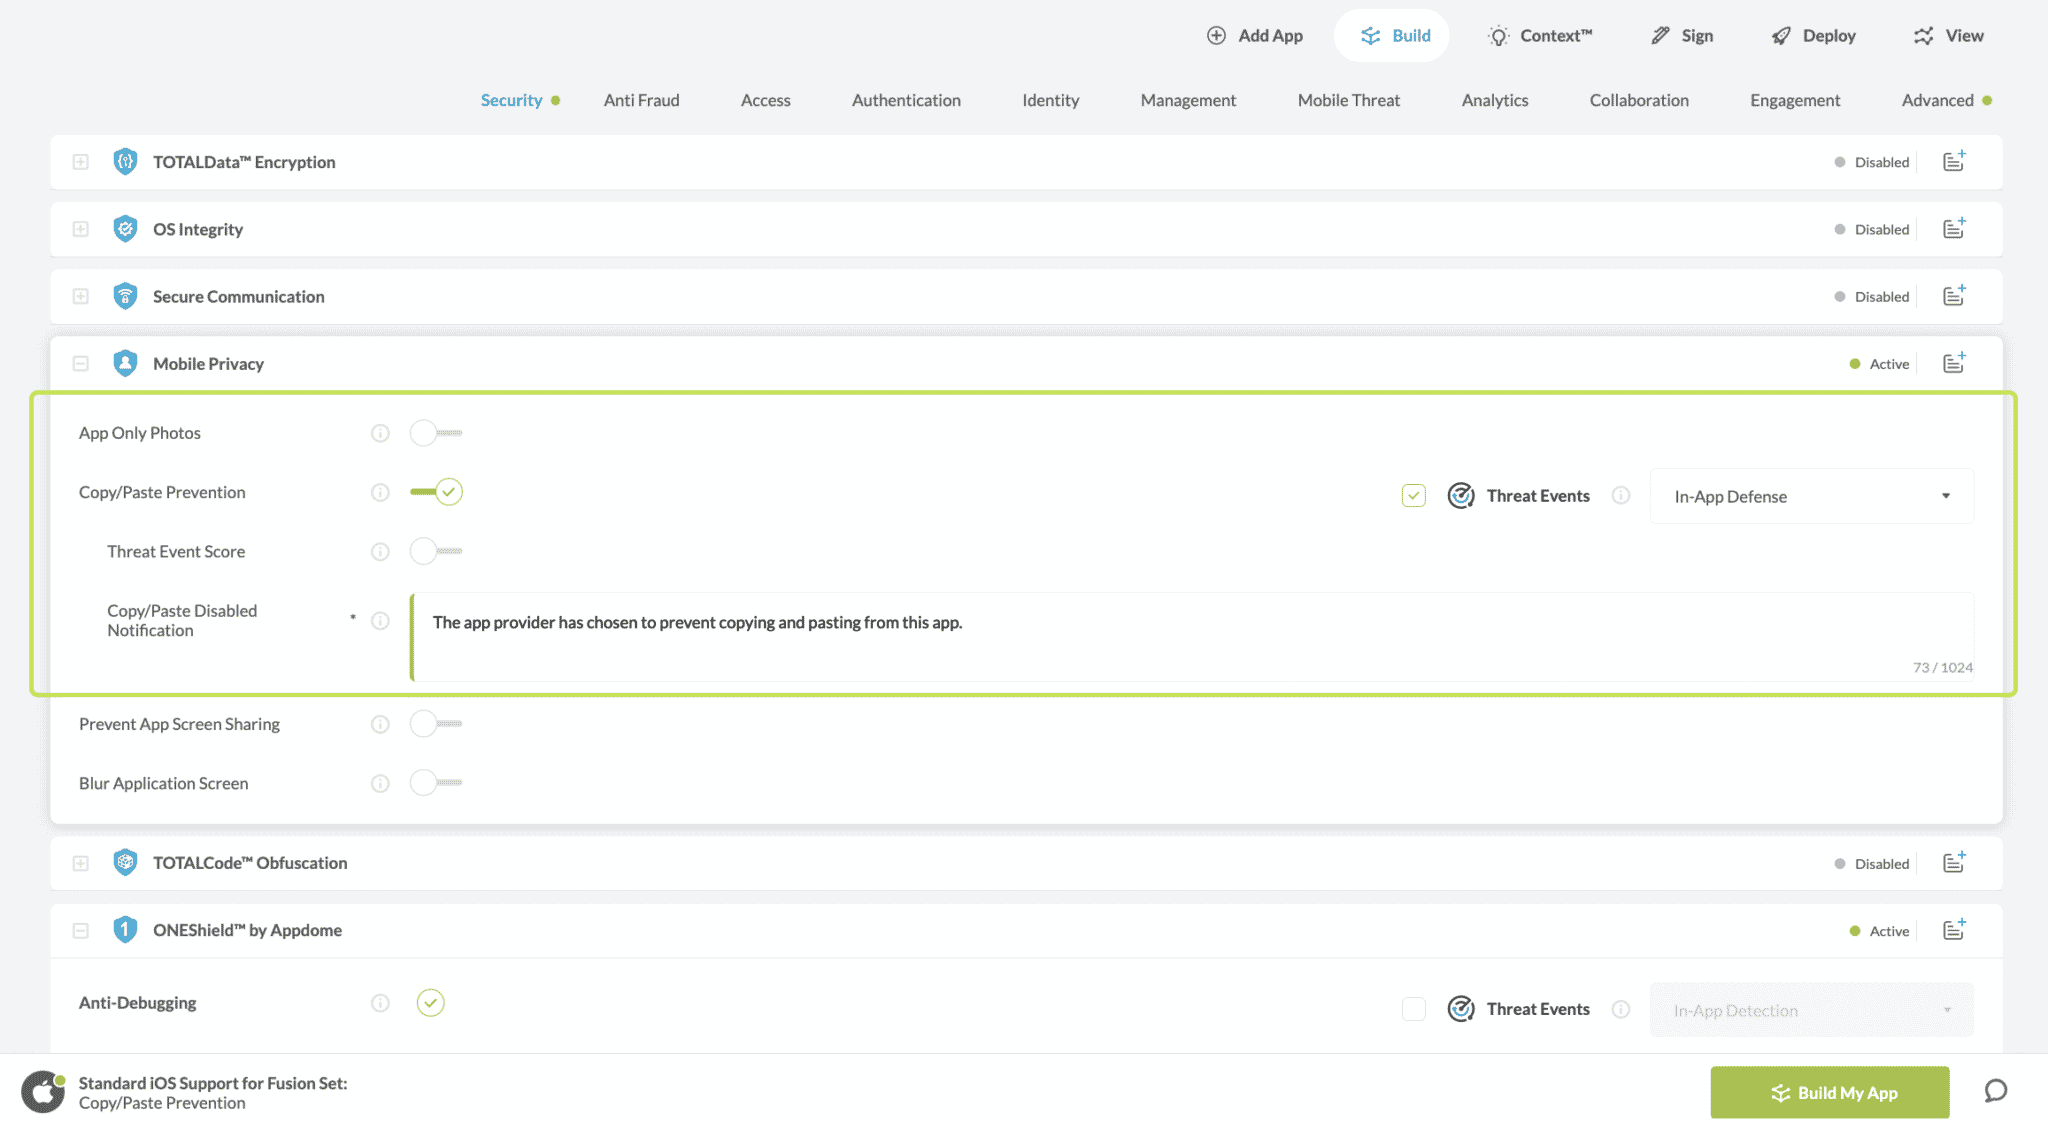Expand the TOTALCode Obfuscation section
2048x1122 pixels.
81,863
